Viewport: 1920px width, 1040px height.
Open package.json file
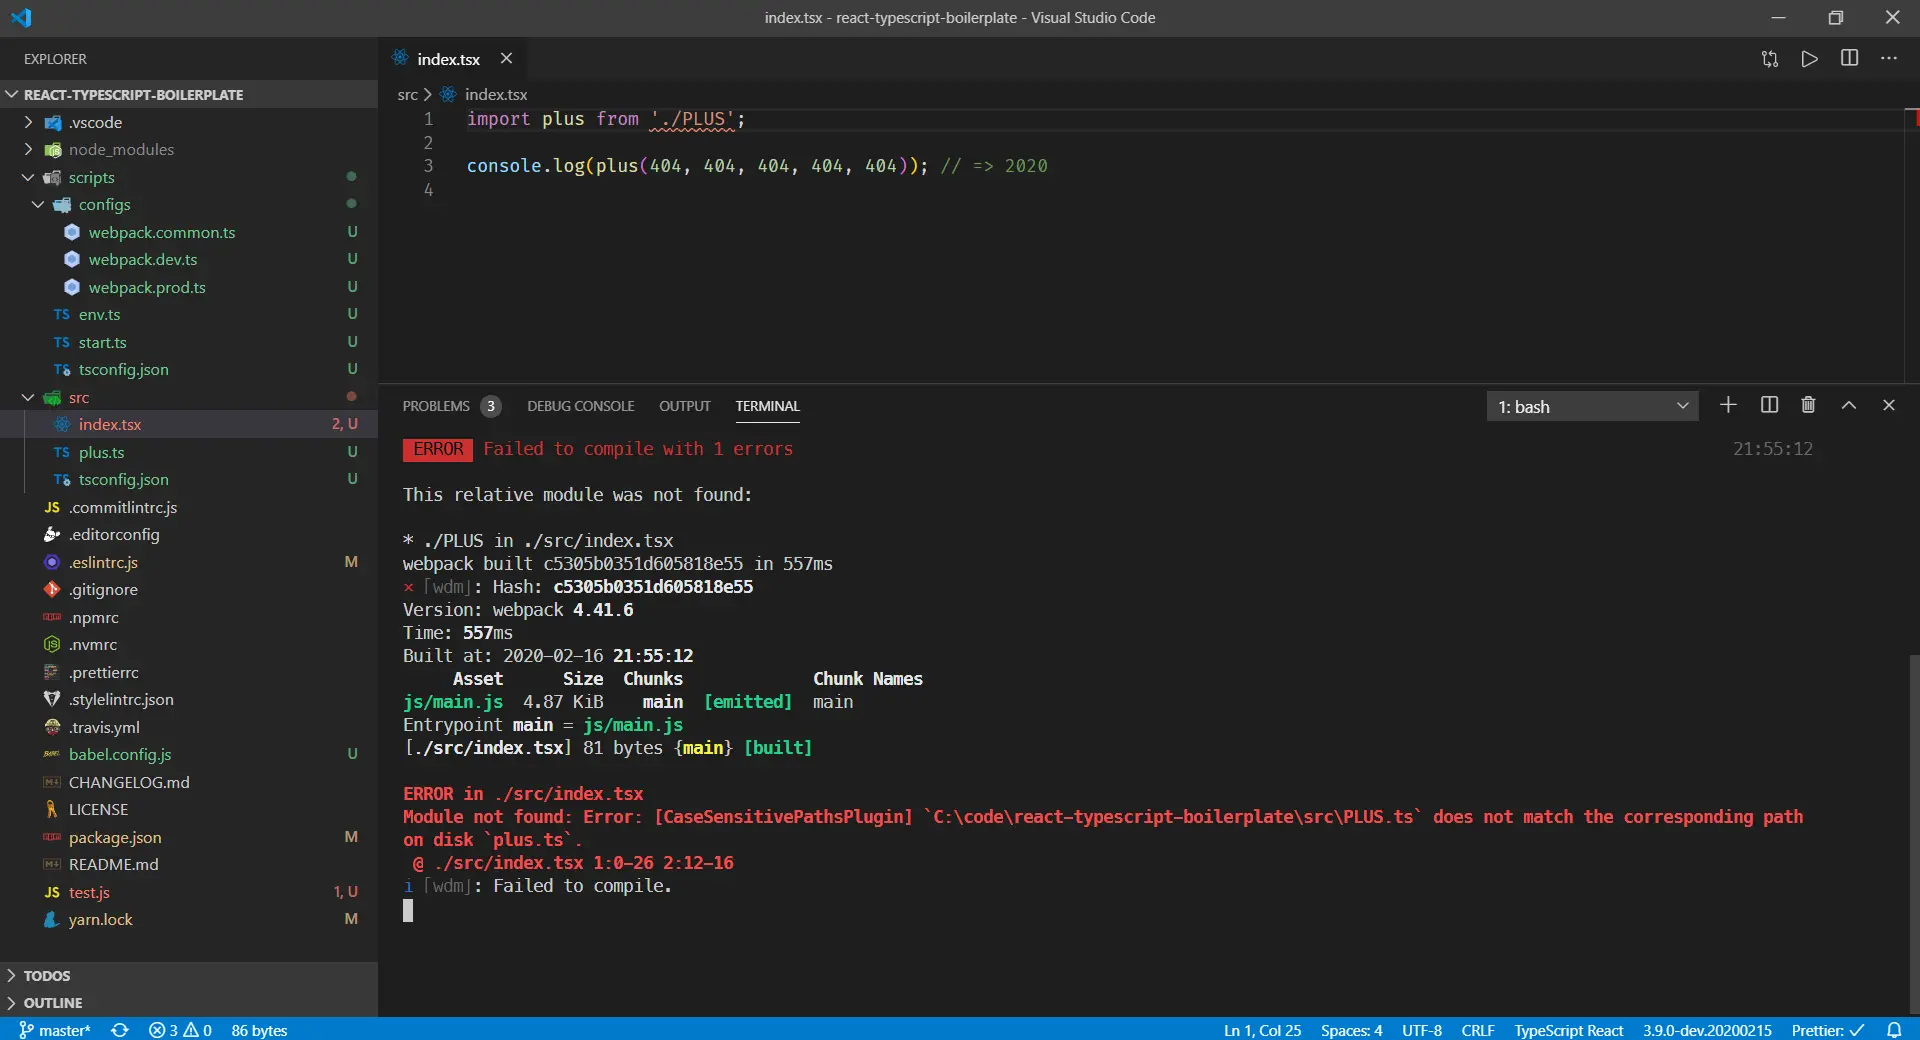point(189,837)
